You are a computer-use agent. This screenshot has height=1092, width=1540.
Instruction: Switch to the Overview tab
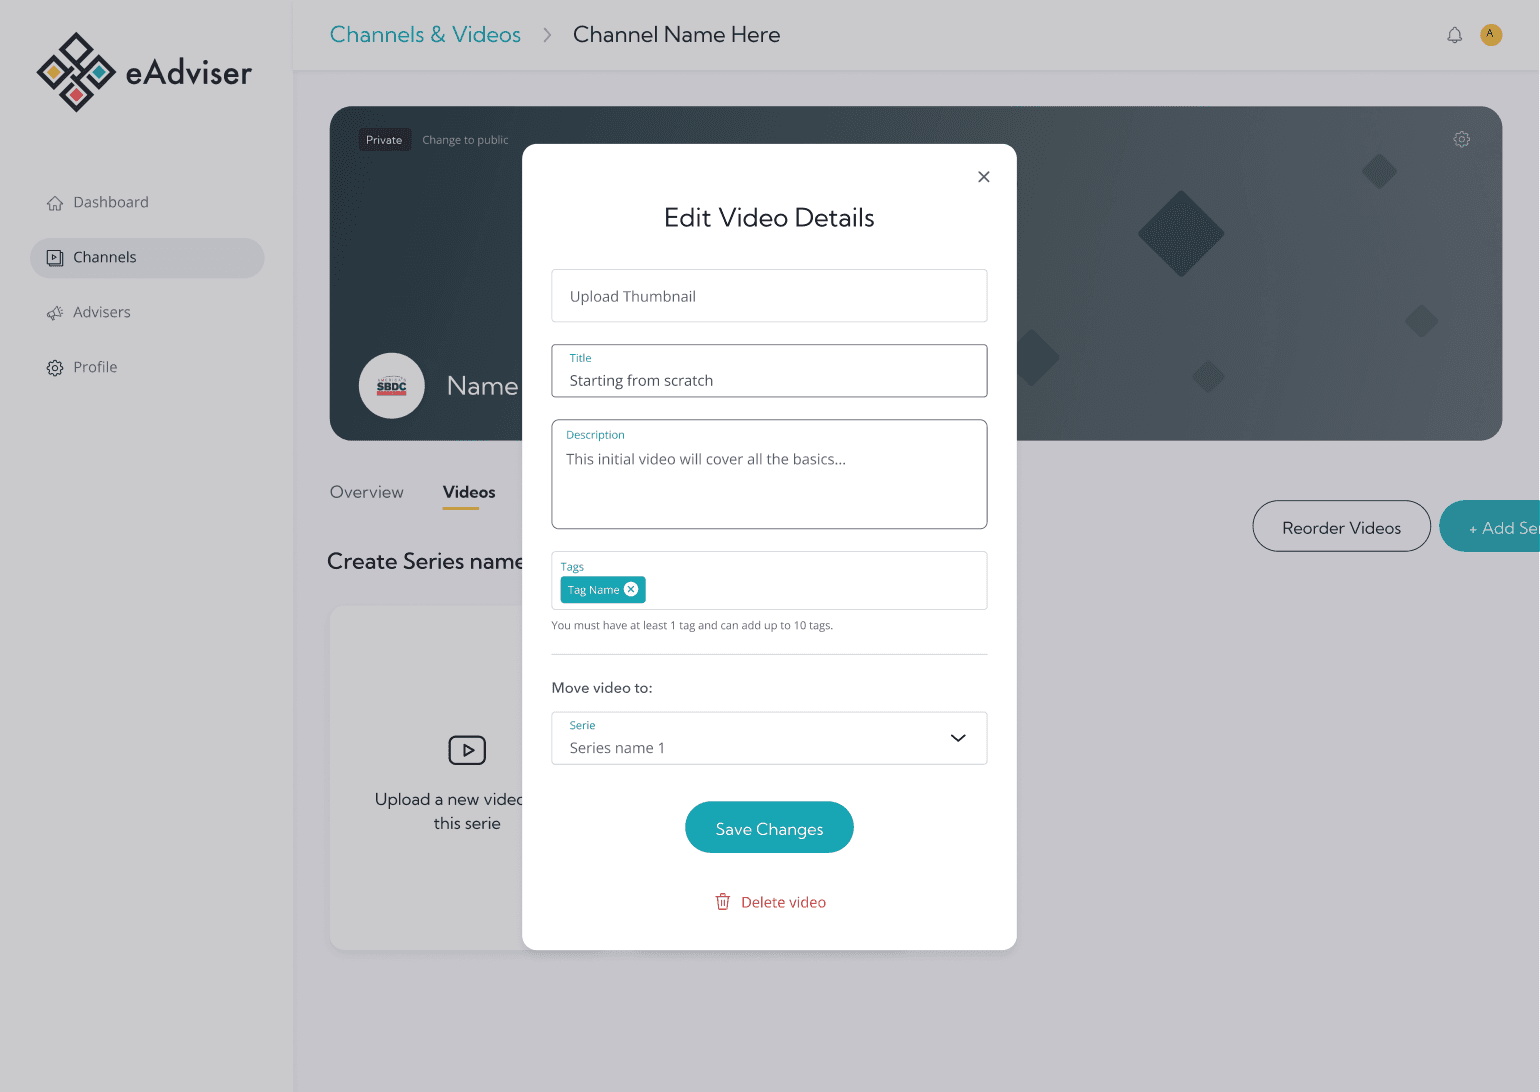(x=366, y=492)
